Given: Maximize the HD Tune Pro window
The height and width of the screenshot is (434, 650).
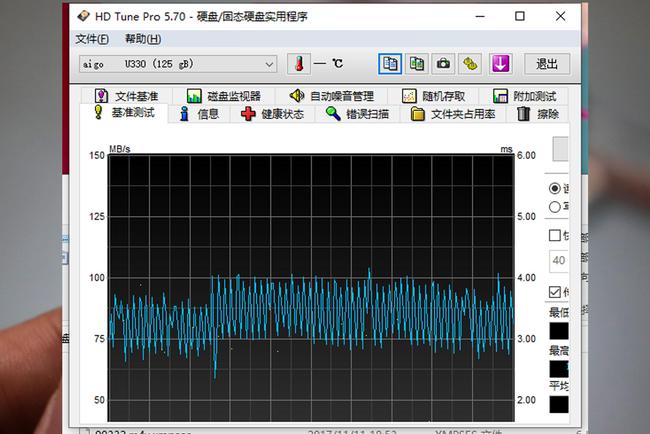Looking at the screenshot, I should [x=520, y=17].
